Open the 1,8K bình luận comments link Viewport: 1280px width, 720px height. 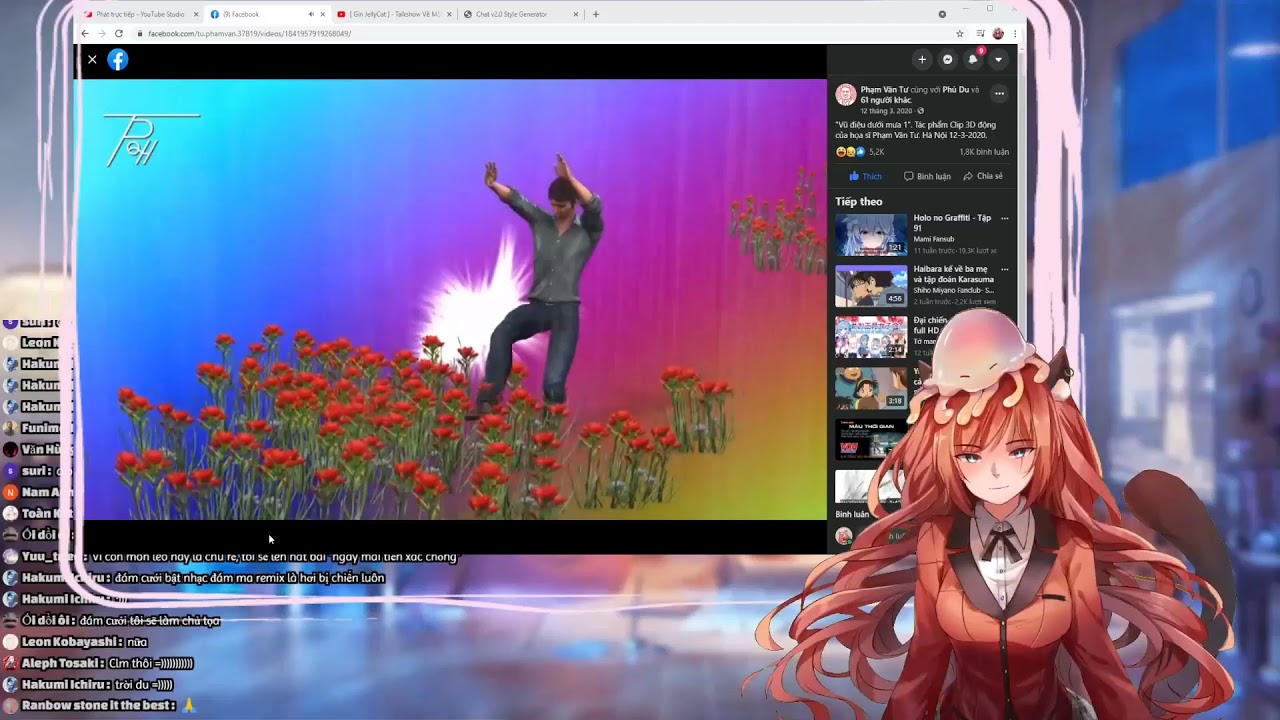[983, 152]
